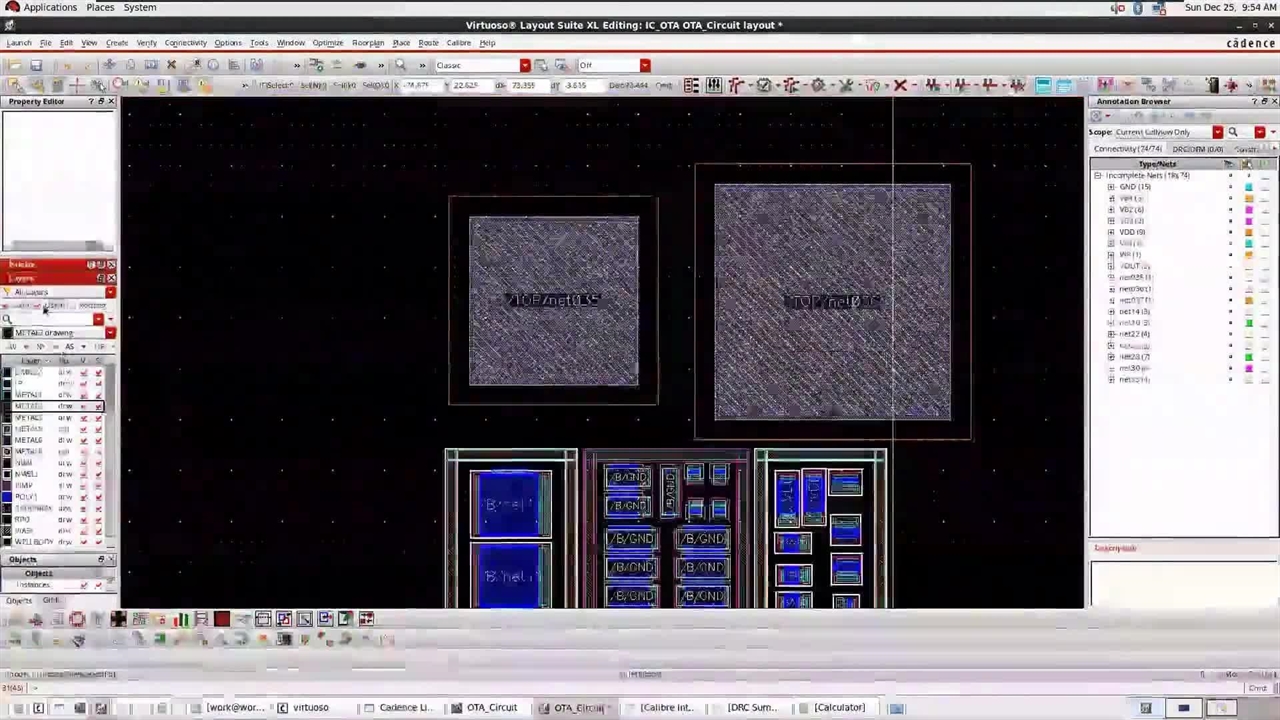Open the Calibre menu
1280x720 pixels.
point(458,43)
